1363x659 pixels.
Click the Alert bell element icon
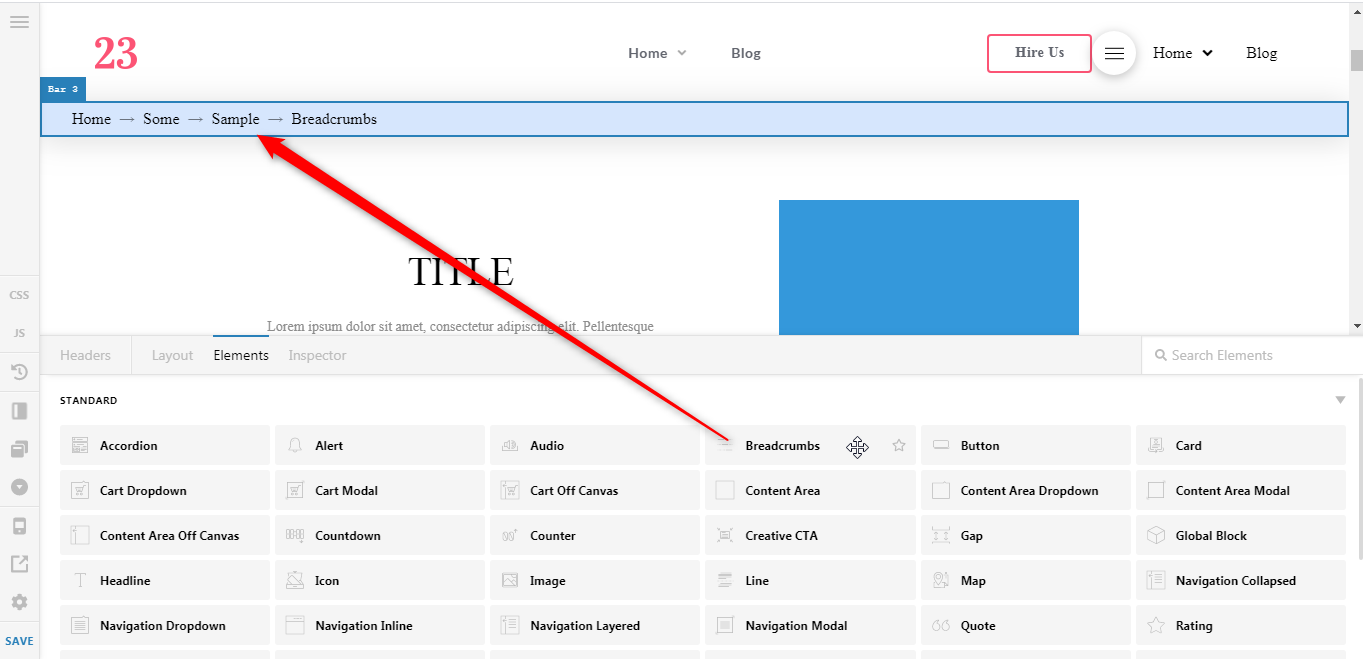[x=295, y=446]
